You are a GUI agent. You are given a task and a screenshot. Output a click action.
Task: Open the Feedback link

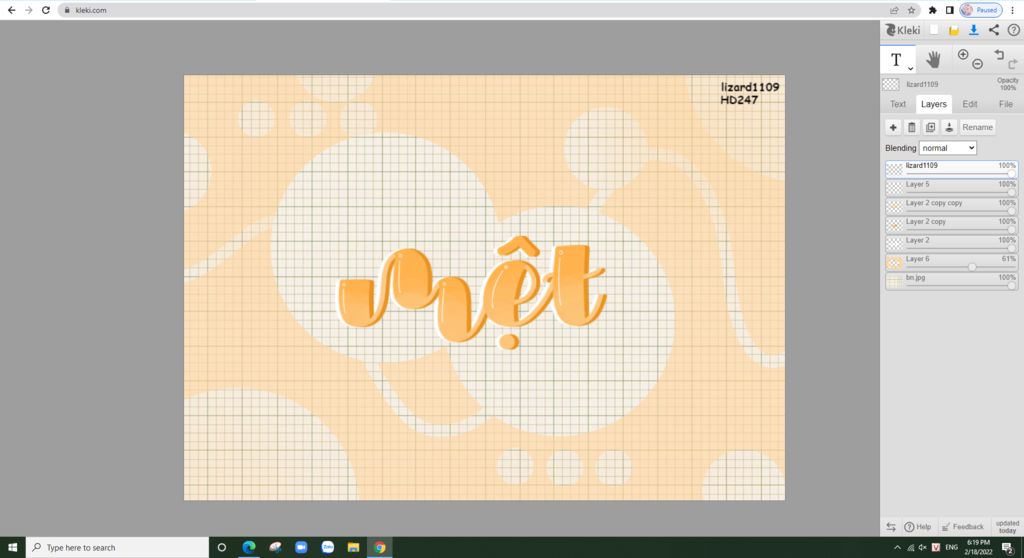[963, 527]
